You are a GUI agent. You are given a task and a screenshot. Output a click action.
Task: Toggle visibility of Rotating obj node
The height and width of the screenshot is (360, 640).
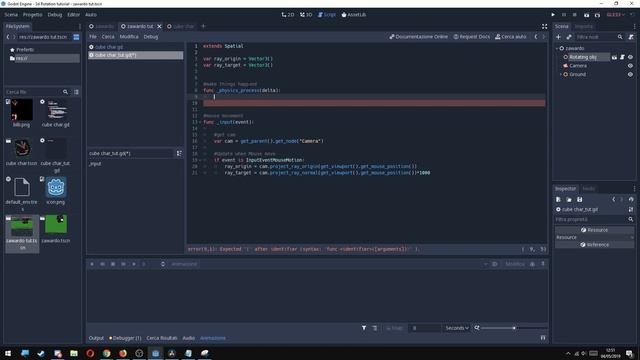[630, 57]
